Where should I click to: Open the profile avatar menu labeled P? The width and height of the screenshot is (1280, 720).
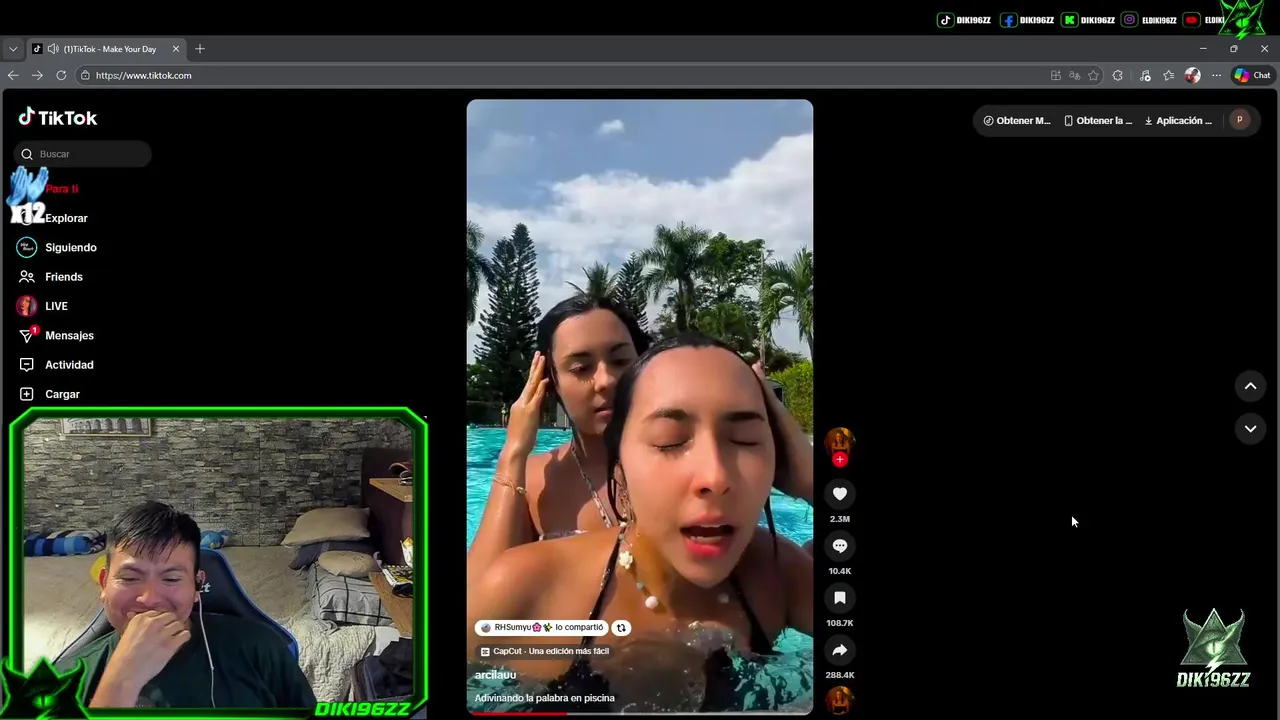(1240, 120)
